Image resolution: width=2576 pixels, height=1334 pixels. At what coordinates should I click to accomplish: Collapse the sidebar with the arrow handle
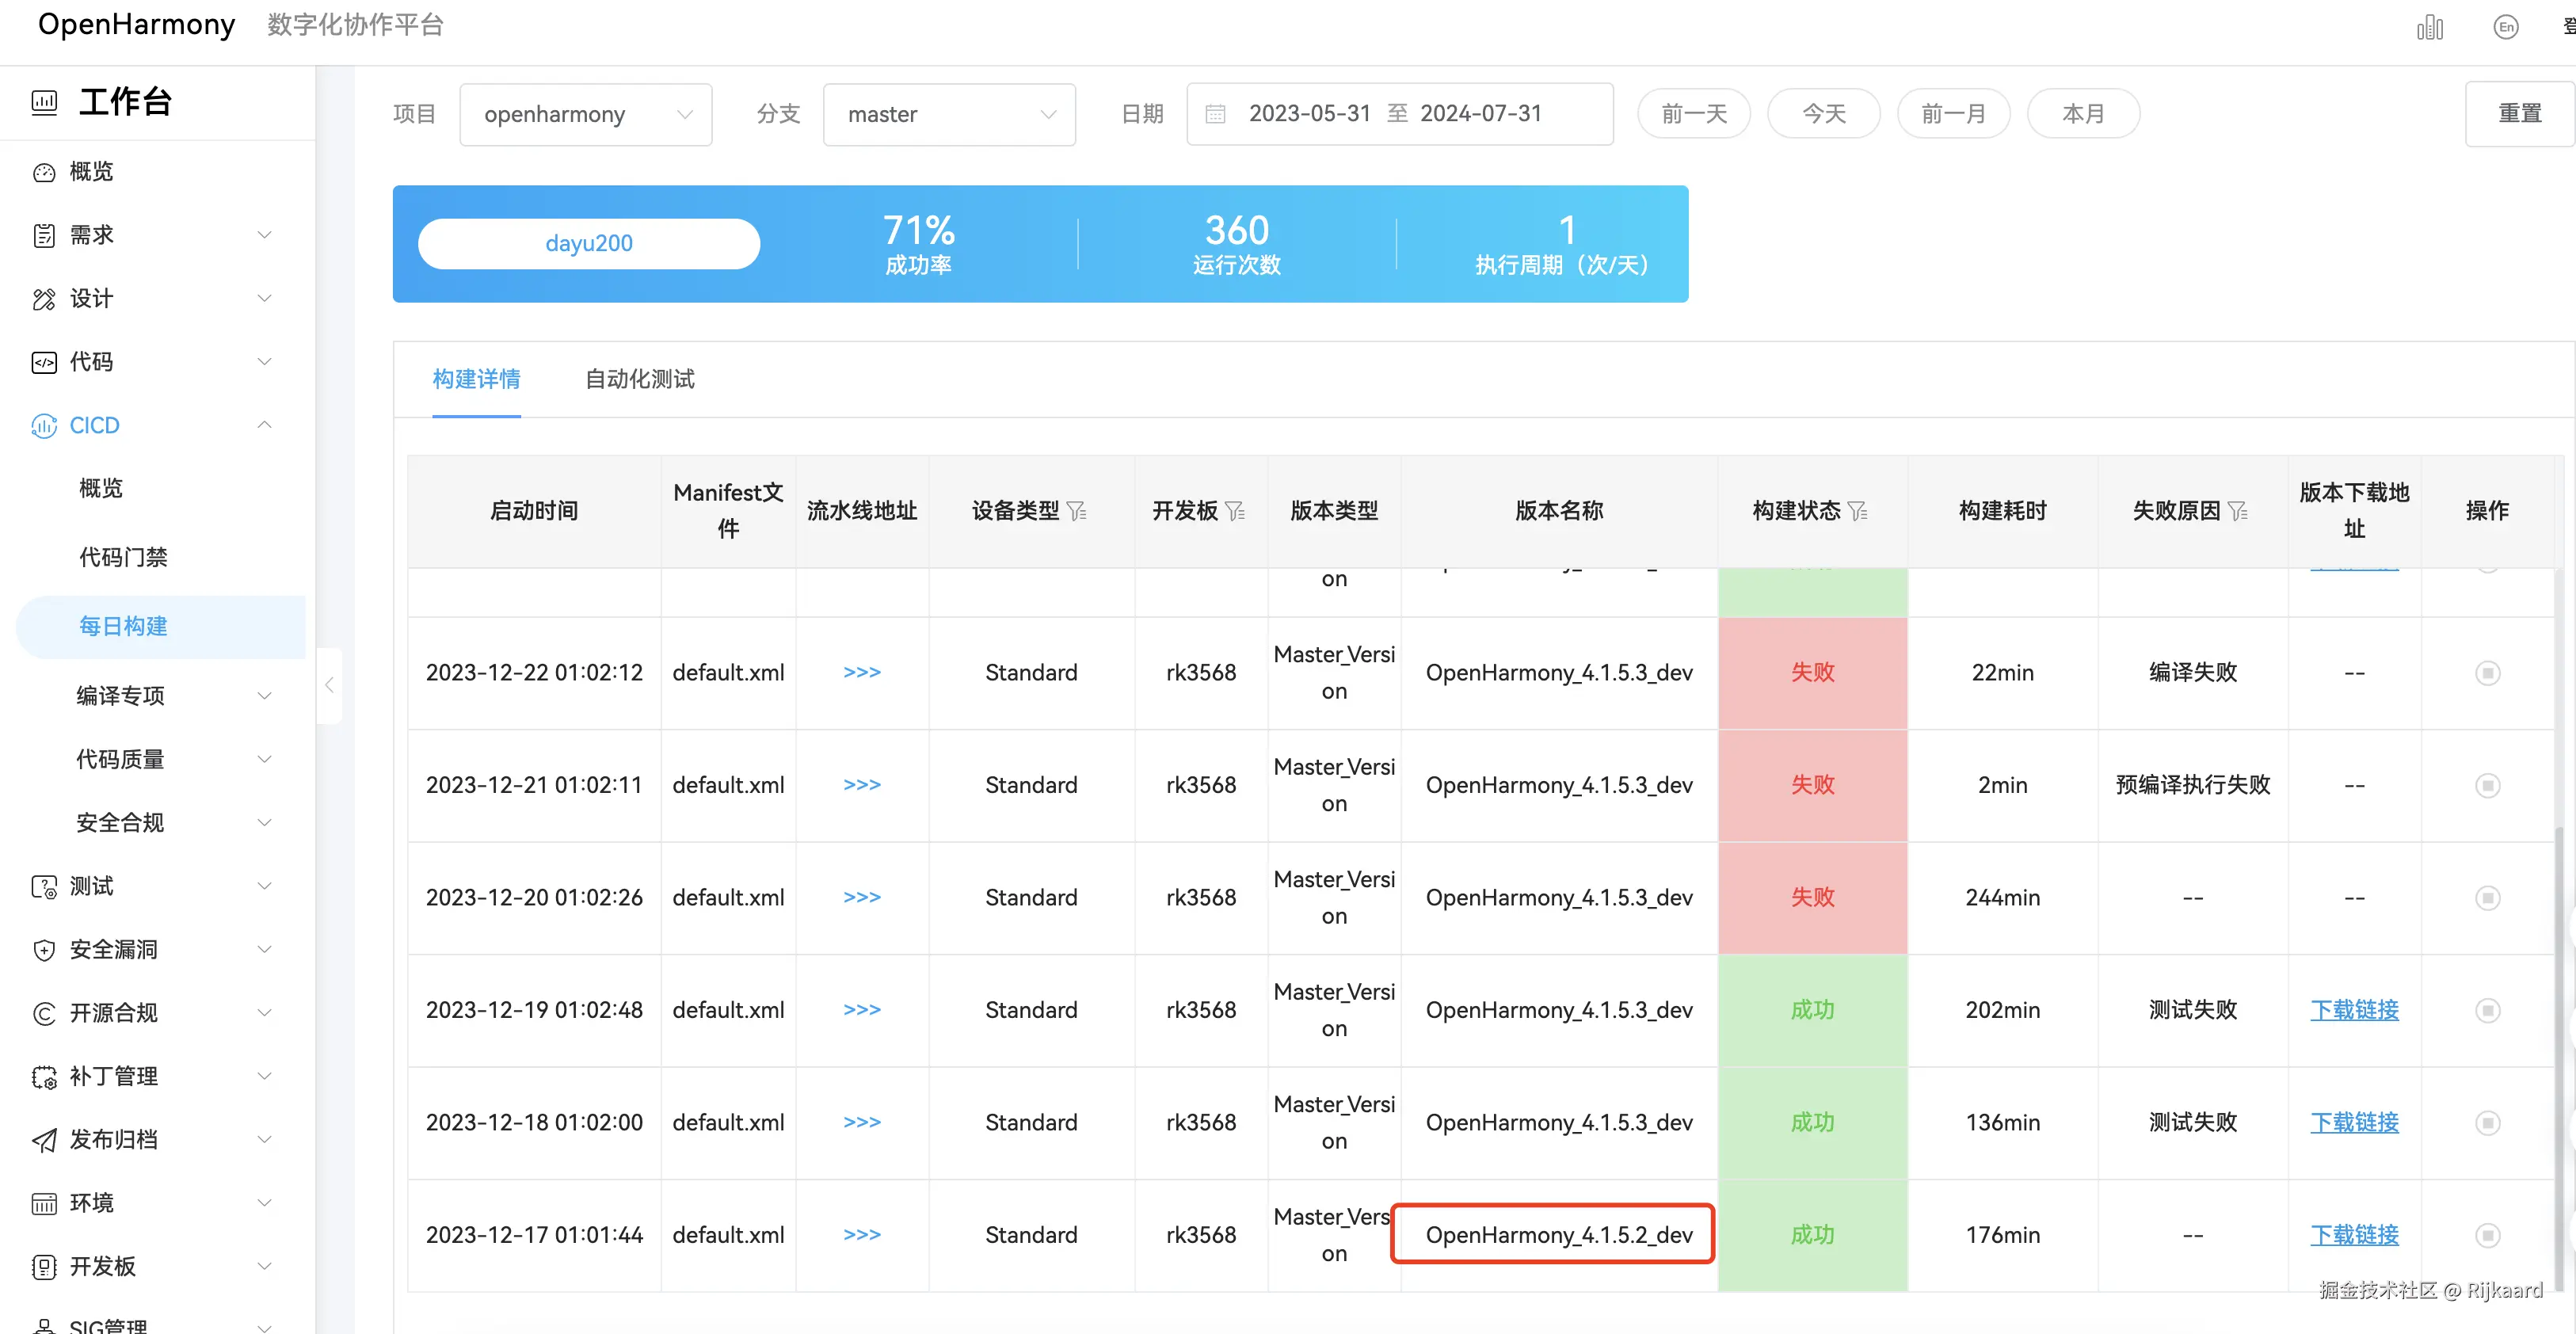pos(329,685)
